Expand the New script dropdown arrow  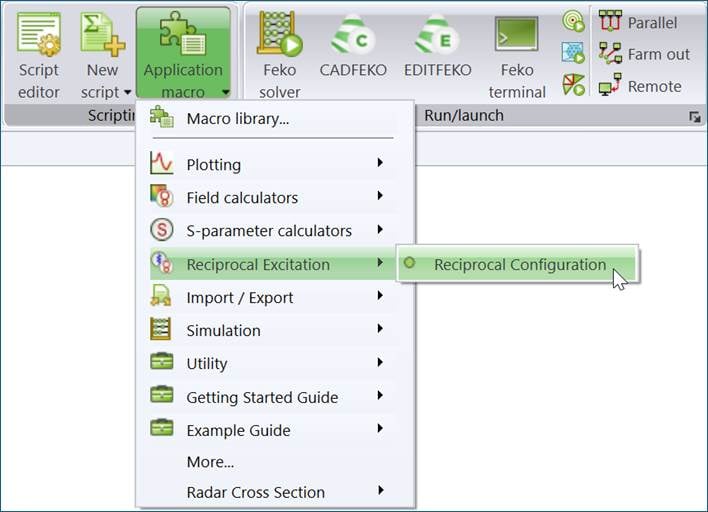[x=128, y=92]
